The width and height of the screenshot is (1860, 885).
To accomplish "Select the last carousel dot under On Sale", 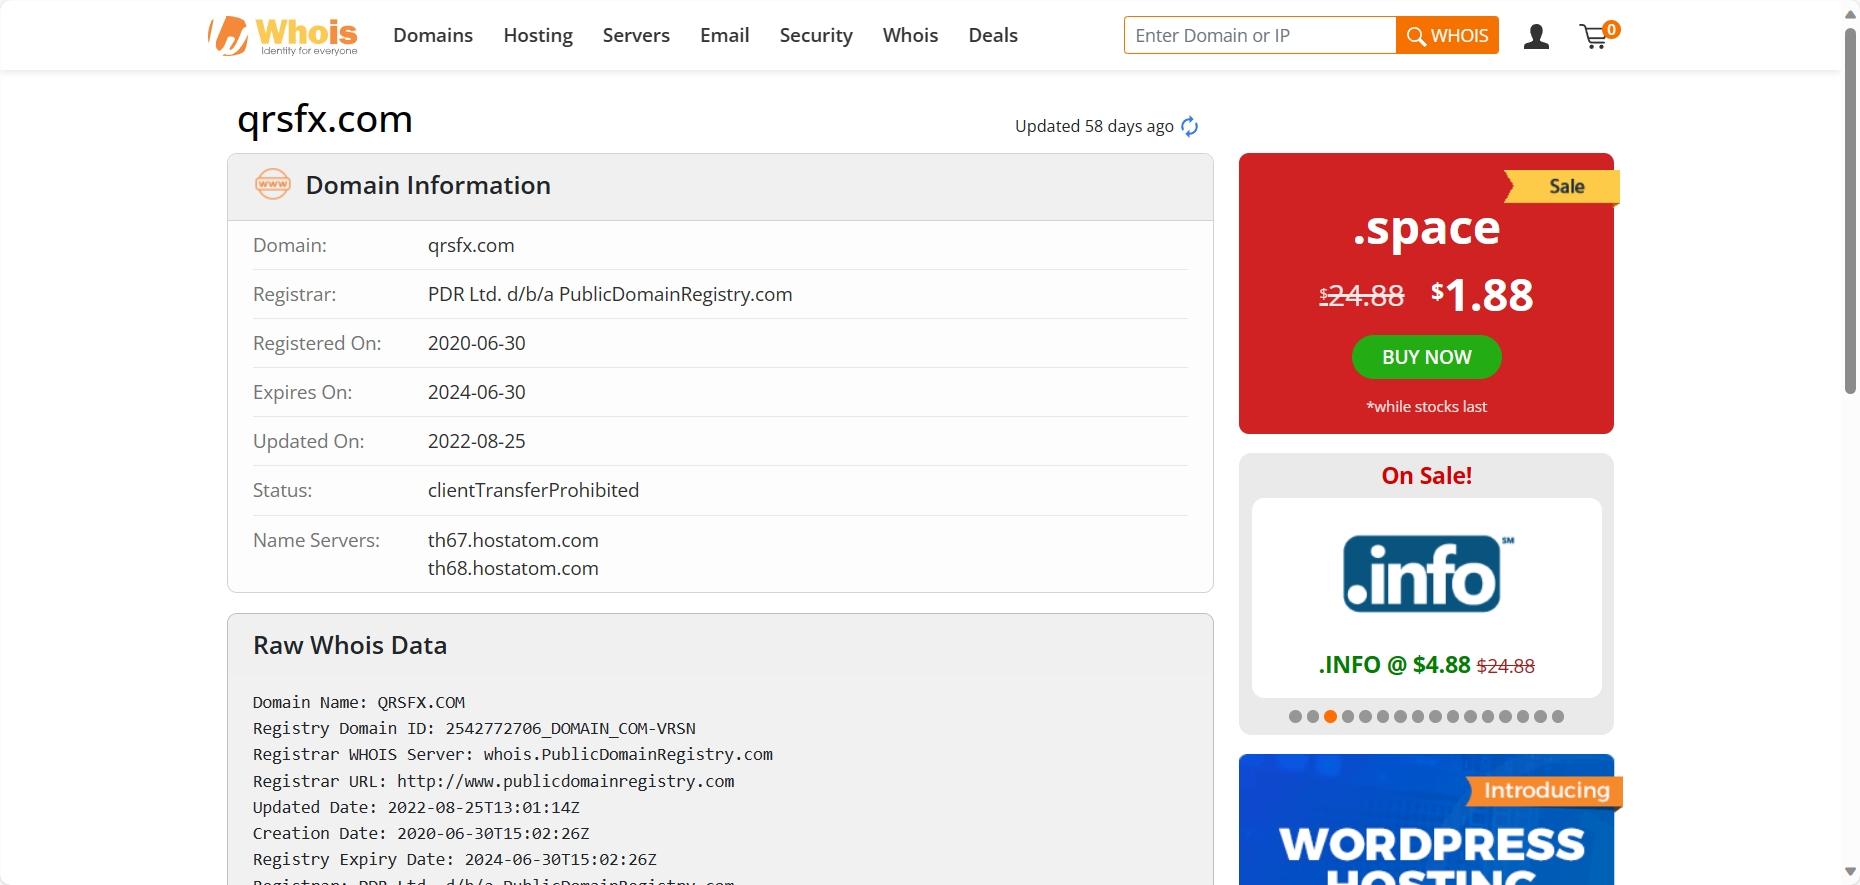I will pos(1558,716).
